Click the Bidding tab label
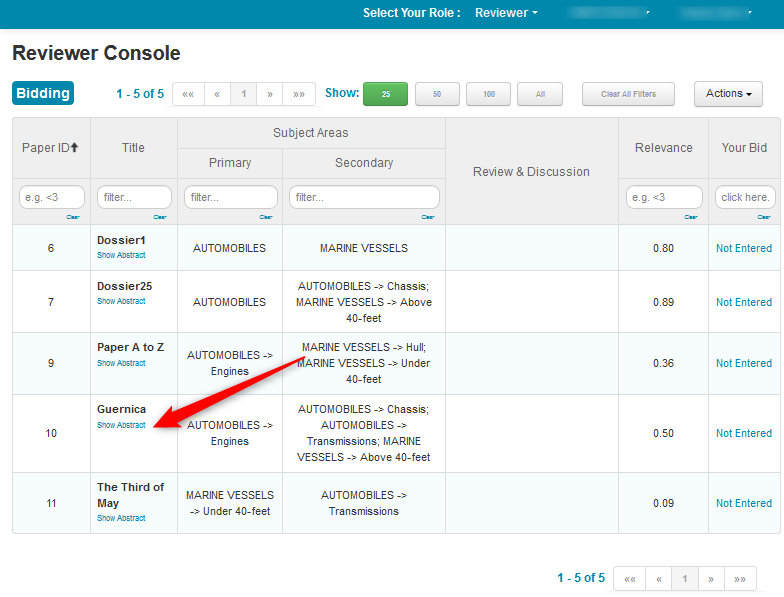This screenshot has height=597, width=784. pyautogui.click(x=43, y=93)
